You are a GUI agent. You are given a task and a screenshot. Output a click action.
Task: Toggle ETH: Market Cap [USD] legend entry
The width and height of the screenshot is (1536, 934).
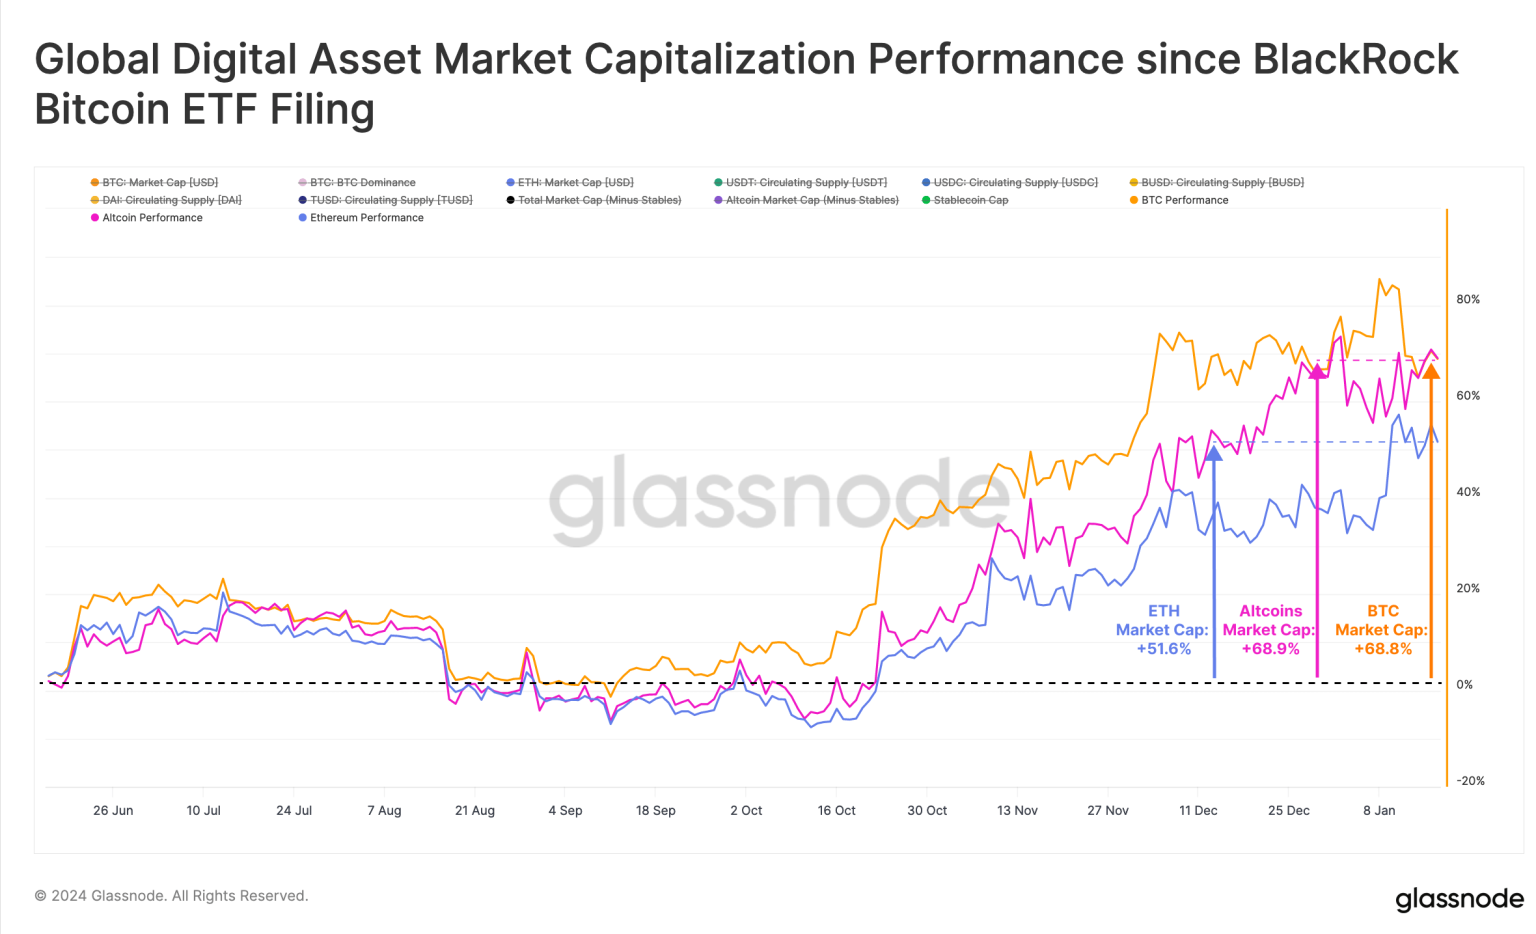(570, 183)
